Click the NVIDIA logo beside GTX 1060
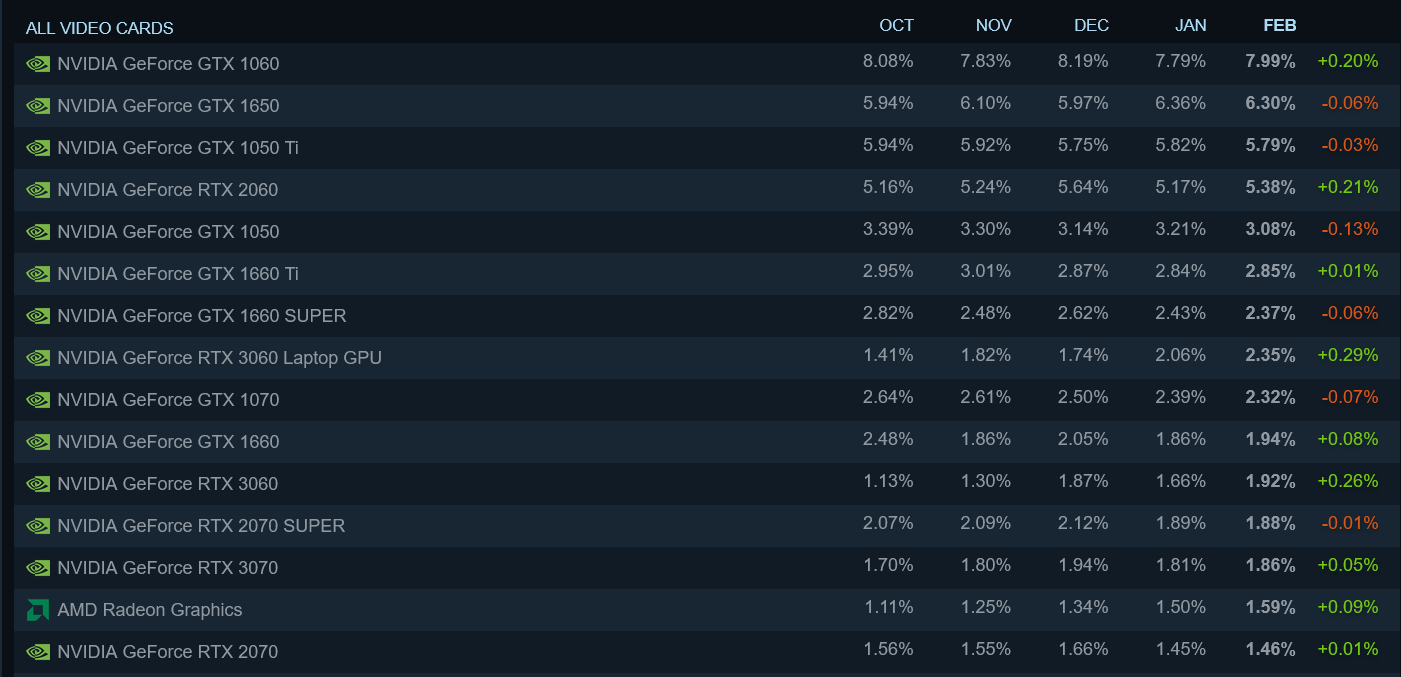The image size is (1401, 677). click(x=38, y=64)
